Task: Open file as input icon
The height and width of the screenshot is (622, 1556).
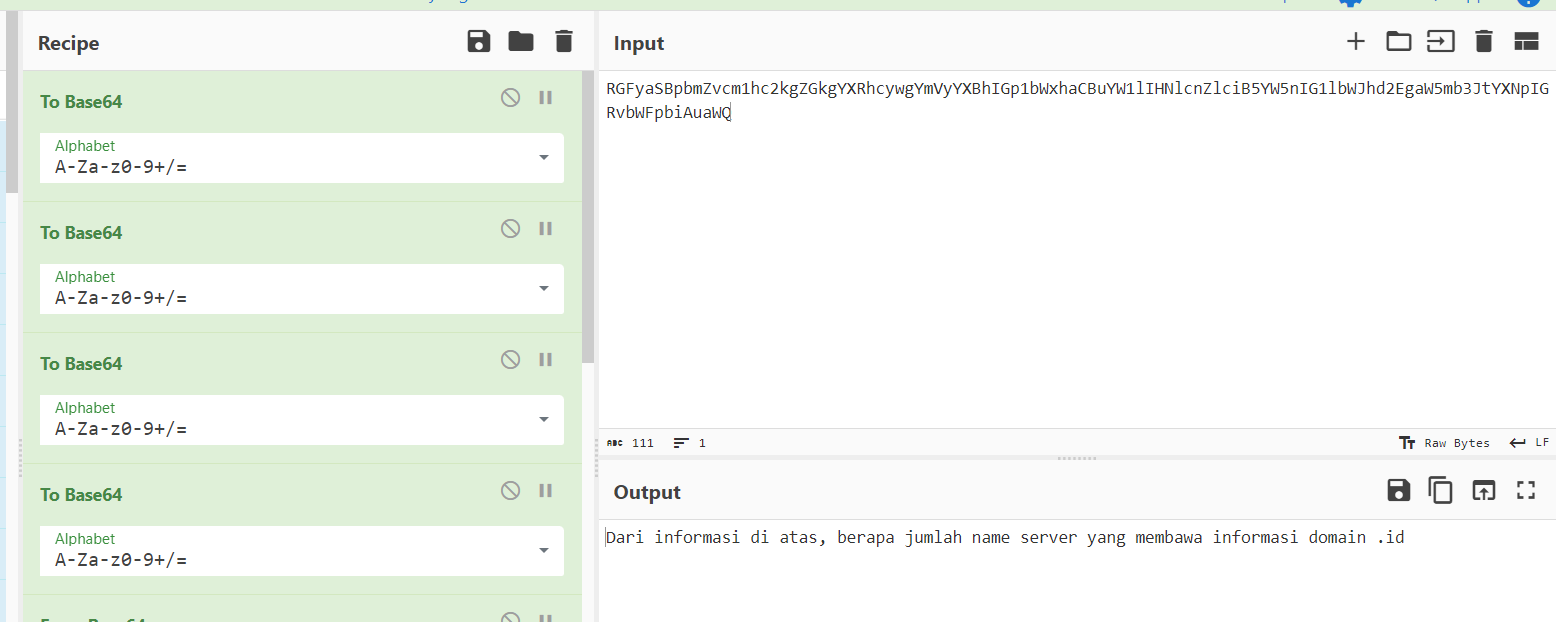Action: pos(1440,42)
